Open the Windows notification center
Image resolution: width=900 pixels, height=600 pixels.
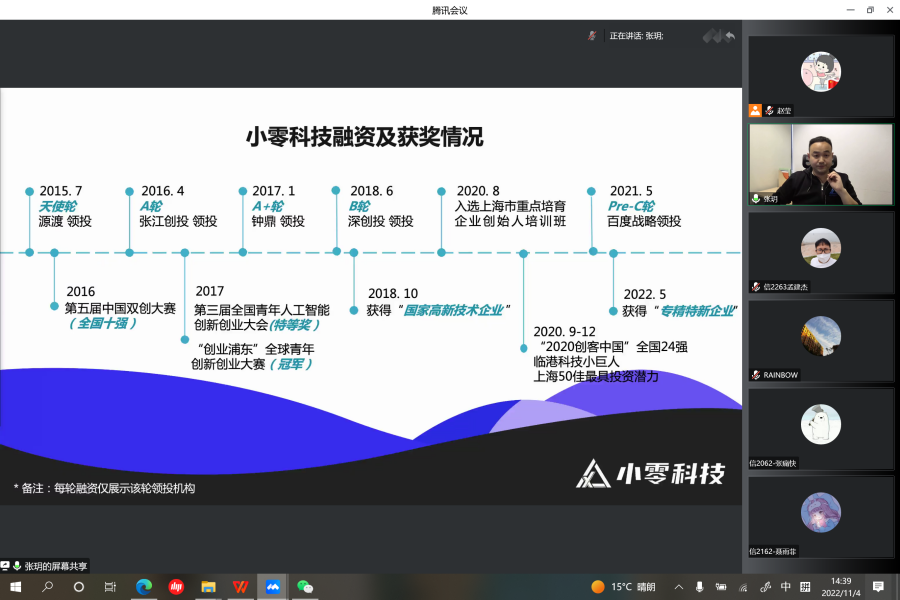pos(878,587)
